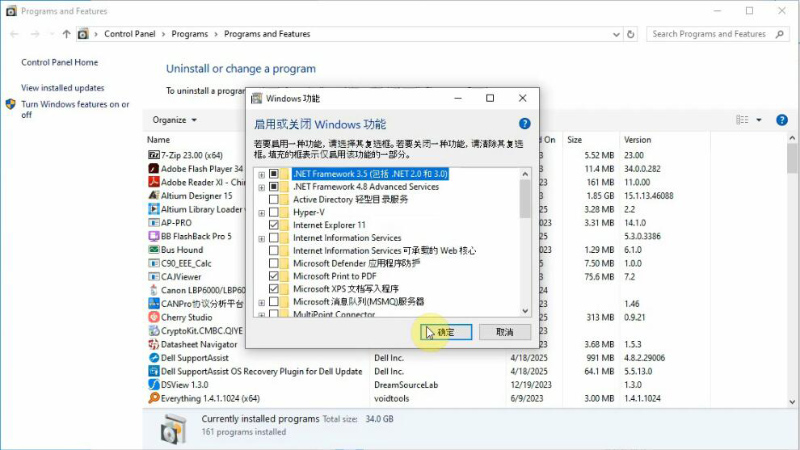Click the Dell SupportAssist OS Recovery Plugin icon
This screenshot has width=800, height=450.
[154, 371]
